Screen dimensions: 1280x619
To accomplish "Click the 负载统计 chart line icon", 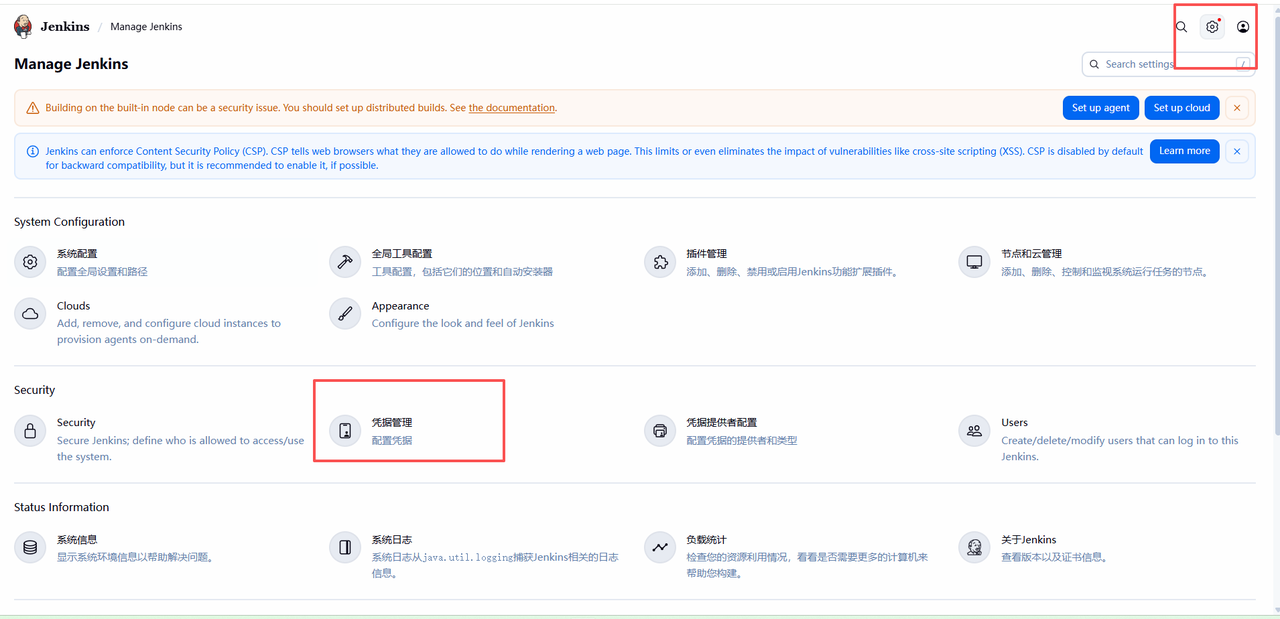I will click(660, 547).
